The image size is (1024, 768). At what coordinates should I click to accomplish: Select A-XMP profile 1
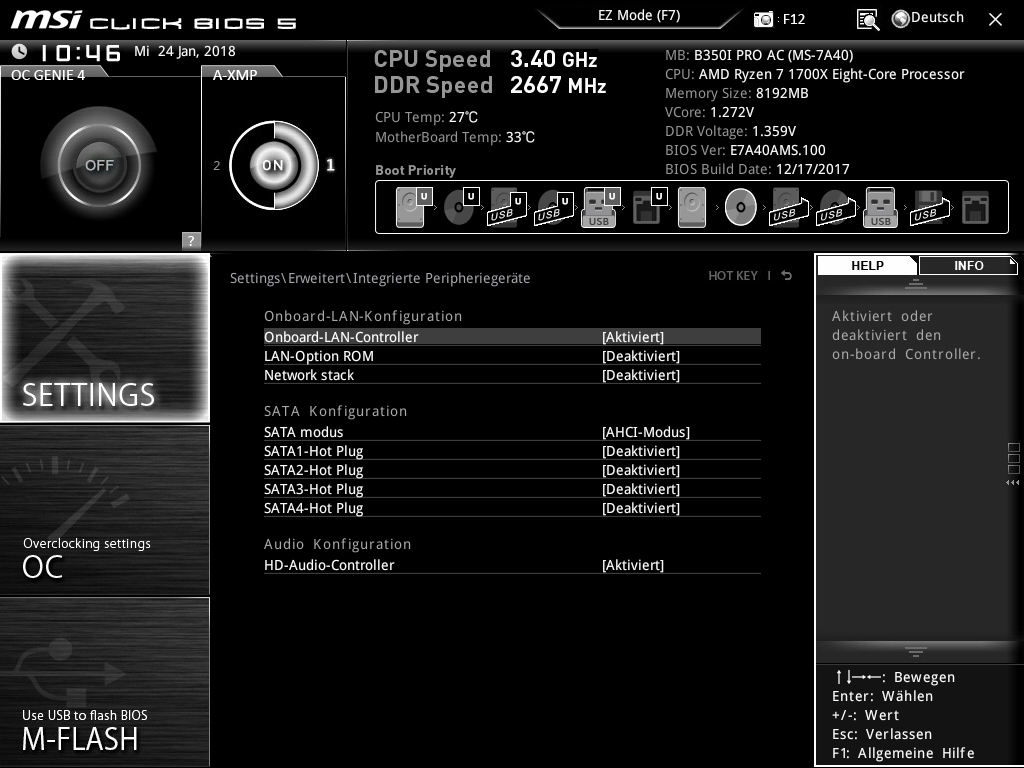330,165
